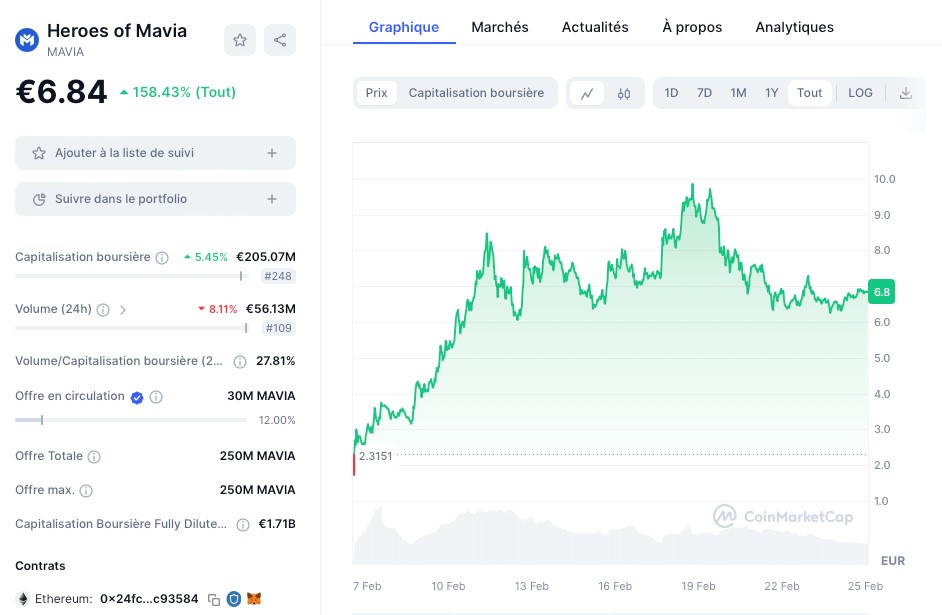Image resolution: width=942 pixels, height=615 pixels.
Task: Toggle LOG scale on the chart
Action: [x=860, y=92]
